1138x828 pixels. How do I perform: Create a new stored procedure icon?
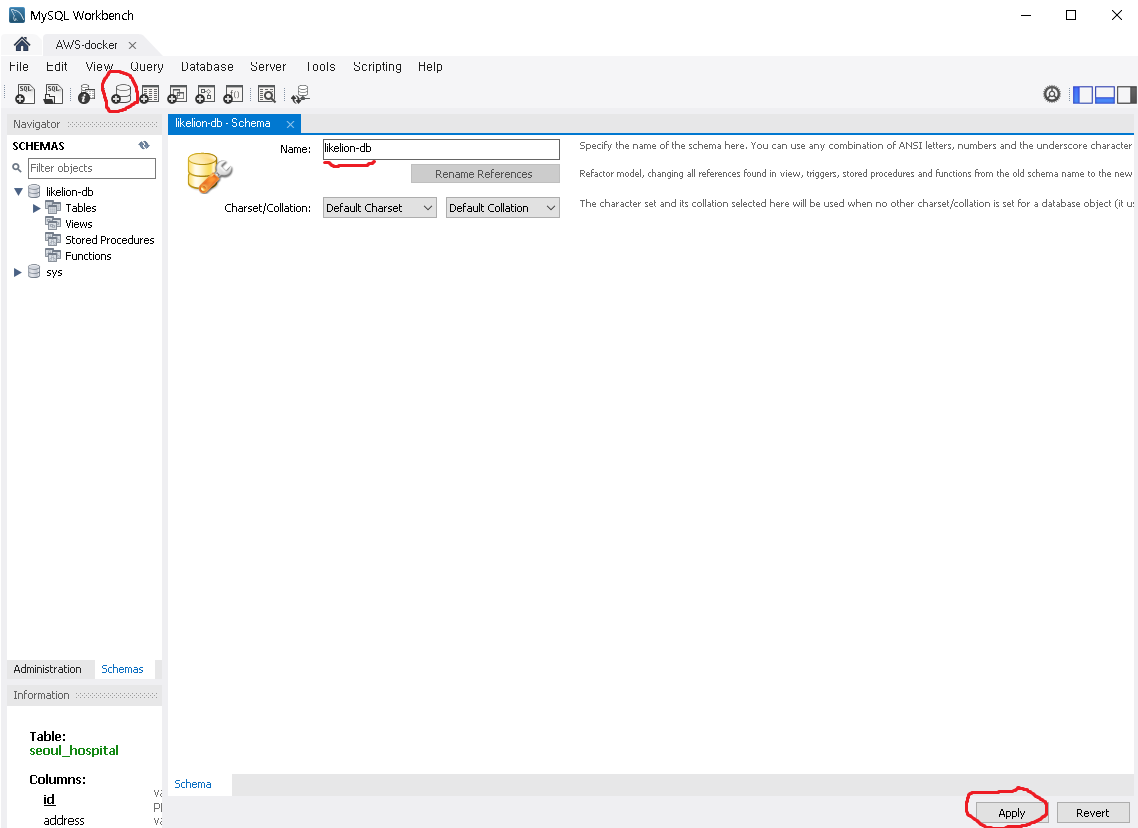click(205, 94)
